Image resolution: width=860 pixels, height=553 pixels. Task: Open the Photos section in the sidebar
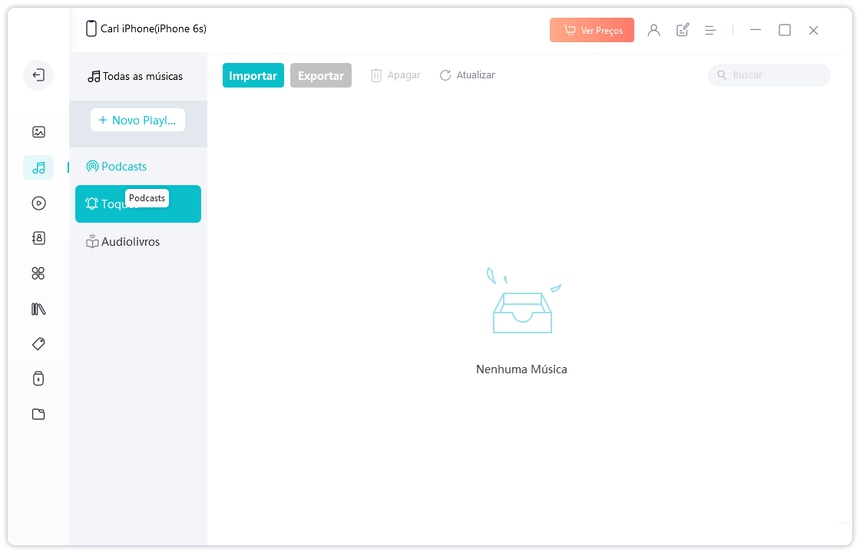pos(38,132)
